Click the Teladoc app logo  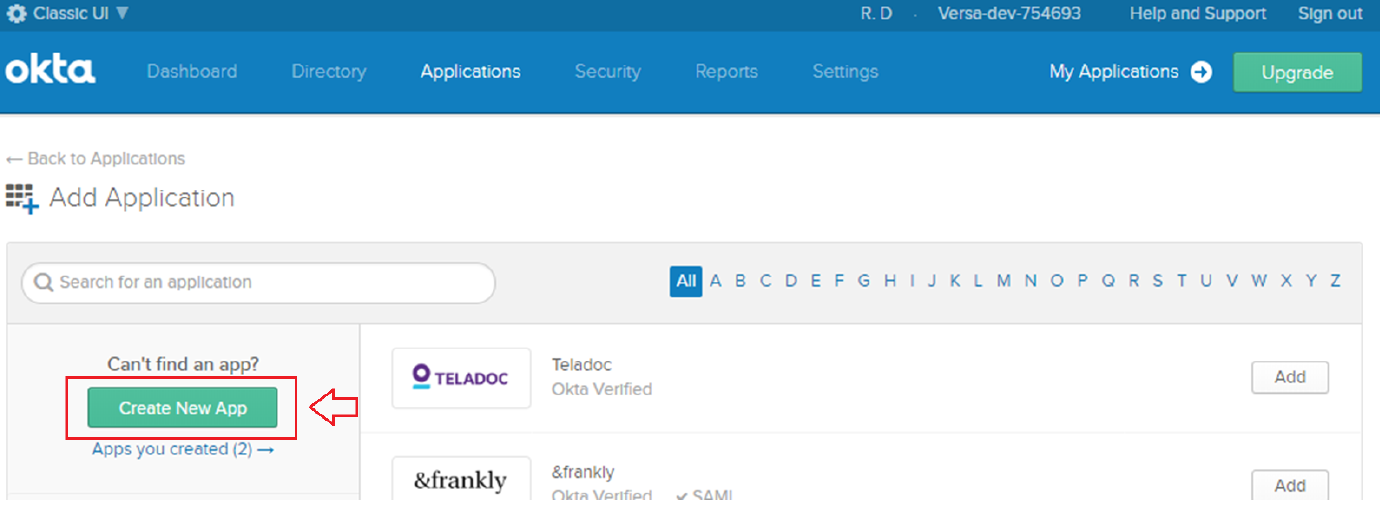coord(461,378)
